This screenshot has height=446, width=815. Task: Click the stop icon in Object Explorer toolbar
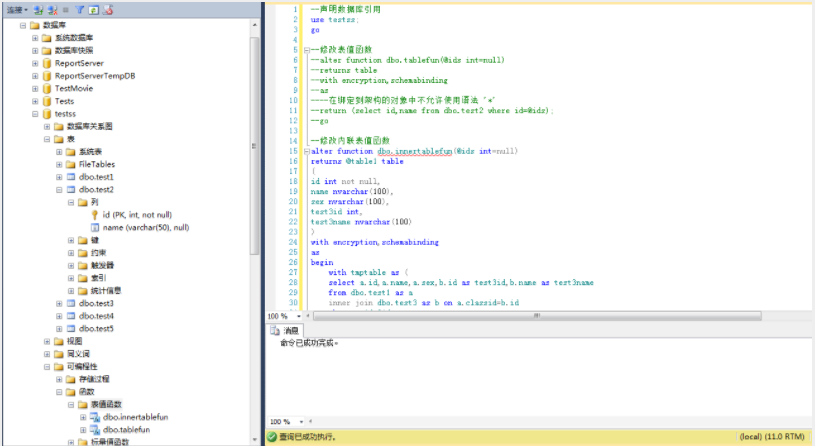(66, 10)
